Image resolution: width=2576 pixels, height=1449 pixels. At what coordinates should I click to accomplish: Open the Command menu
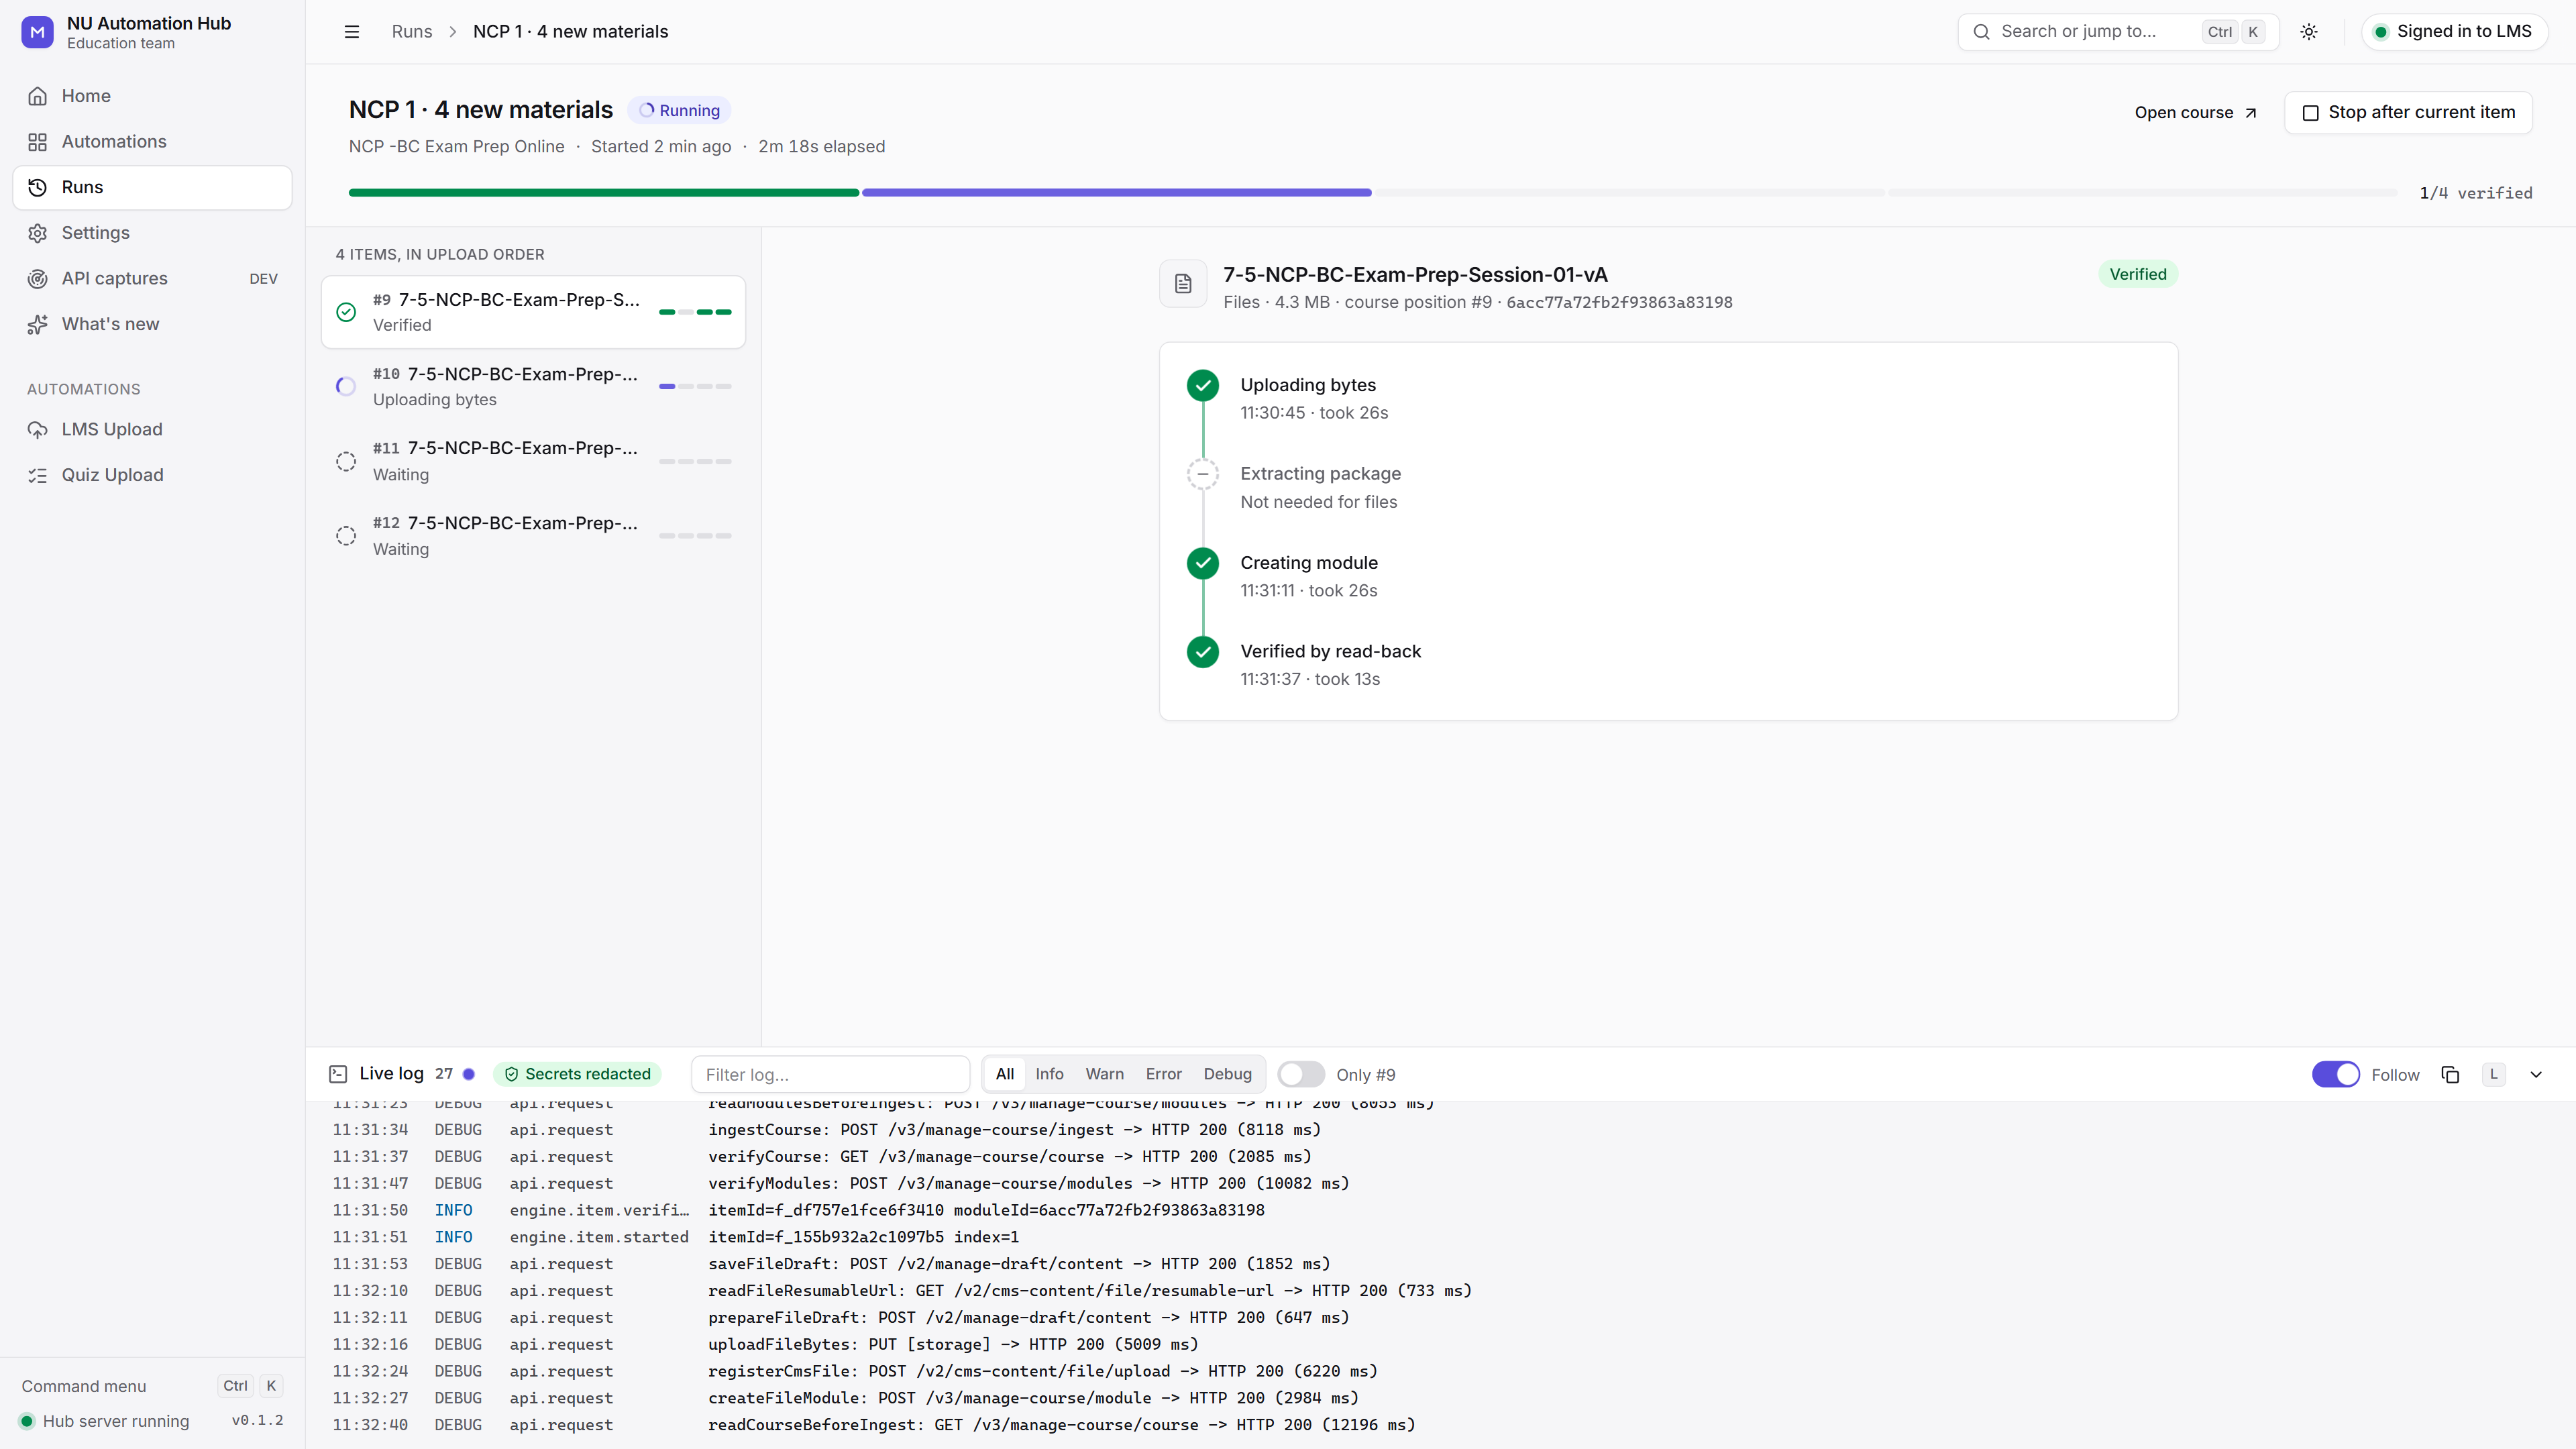click(152, 1387)
